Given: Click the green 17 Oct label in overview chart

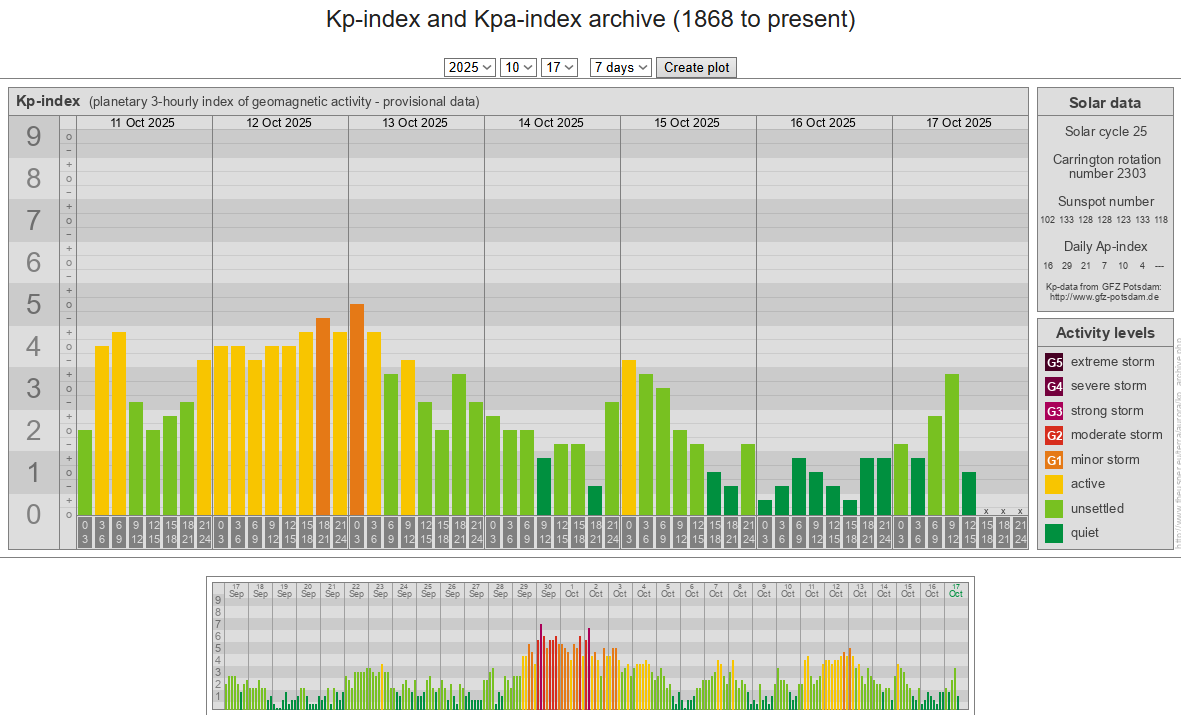Looking at the screenshot, I should (x=956, y=589).
